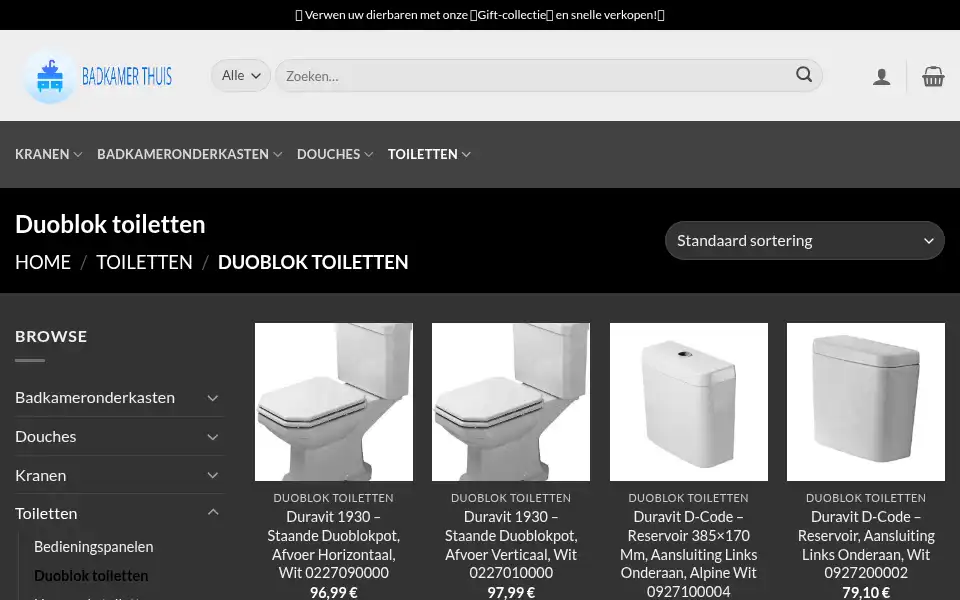The image size is (960, 600).
Task: Click the 97,99 € price
Action: click(x=511, y=592)
